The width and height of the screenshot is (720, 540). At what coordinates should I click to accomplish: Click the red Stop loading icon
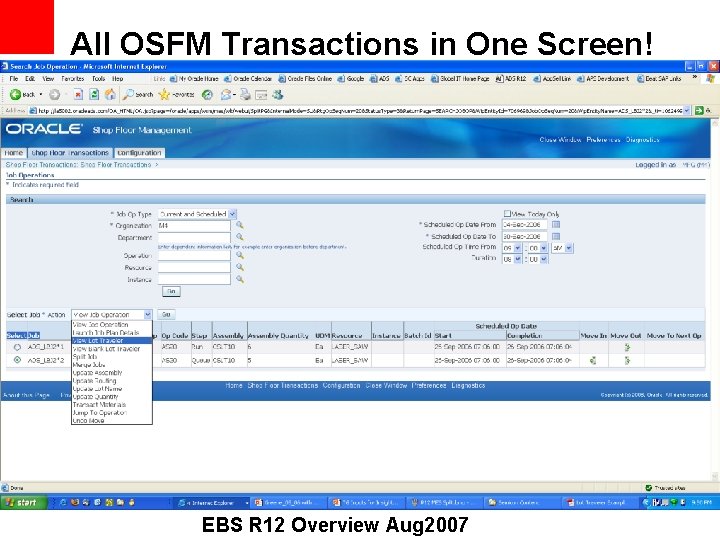click(x=78, y=95)
